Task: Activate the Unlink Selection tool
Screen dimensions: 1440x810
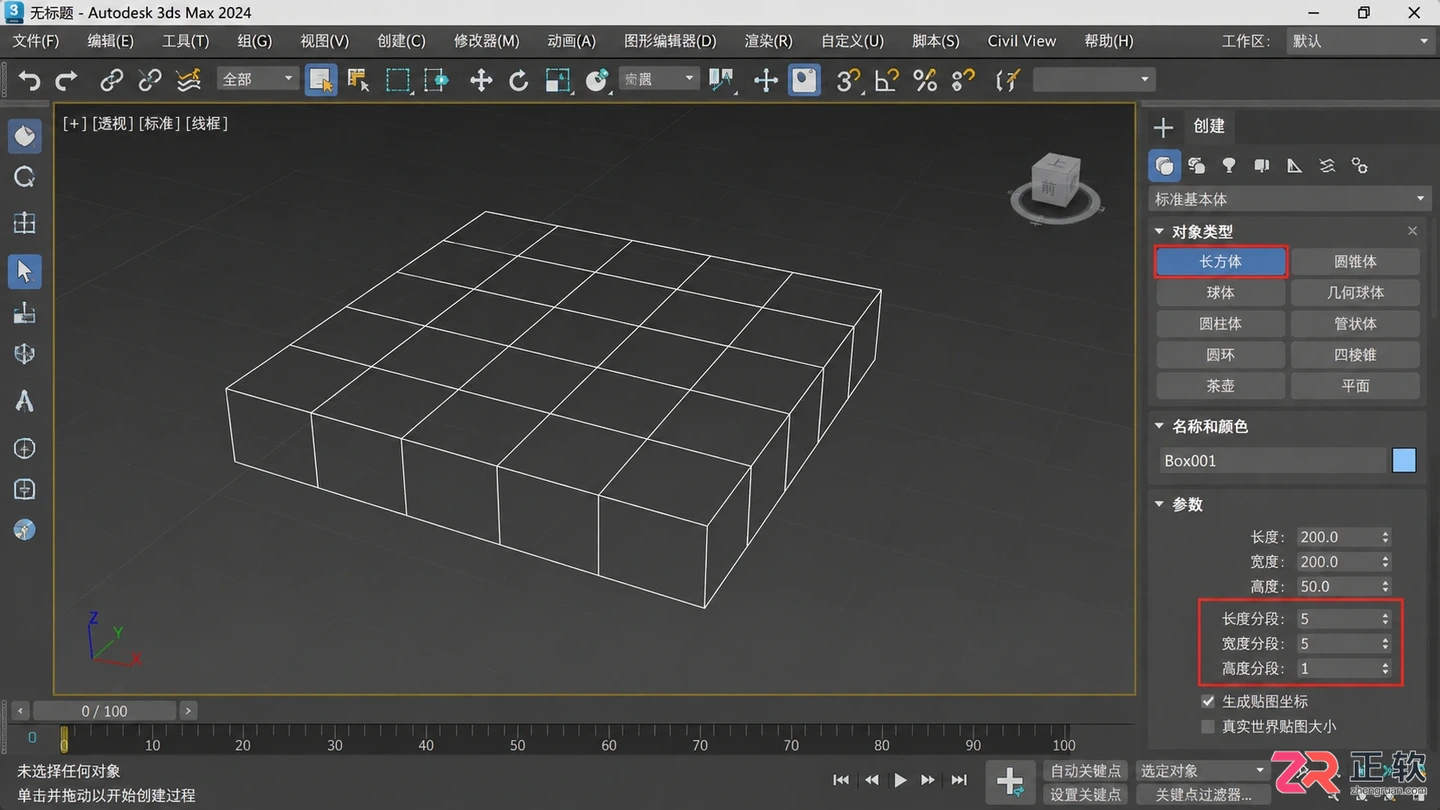Action: coord(150,80)
